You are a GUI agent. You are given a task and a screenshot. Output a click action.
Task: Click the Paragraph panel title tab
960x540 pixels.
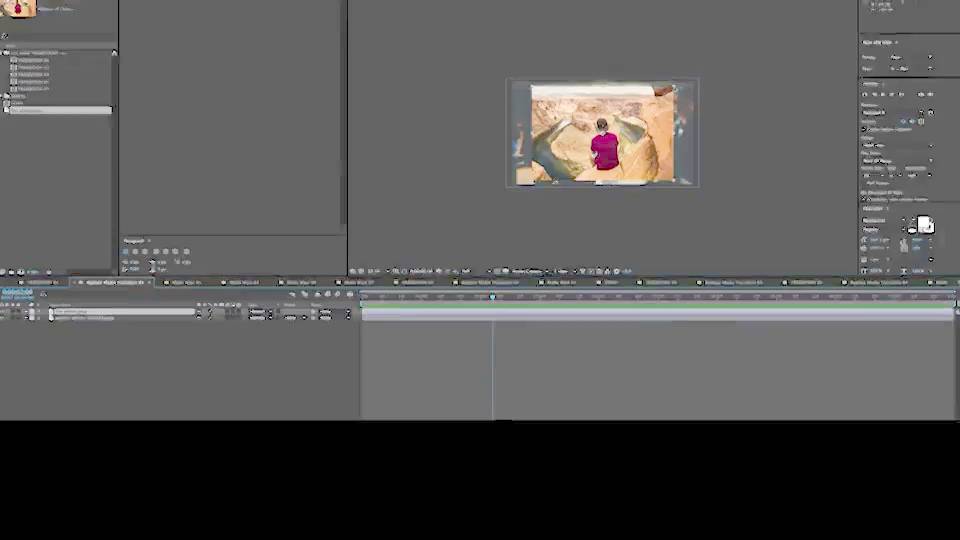coord(134,241)
